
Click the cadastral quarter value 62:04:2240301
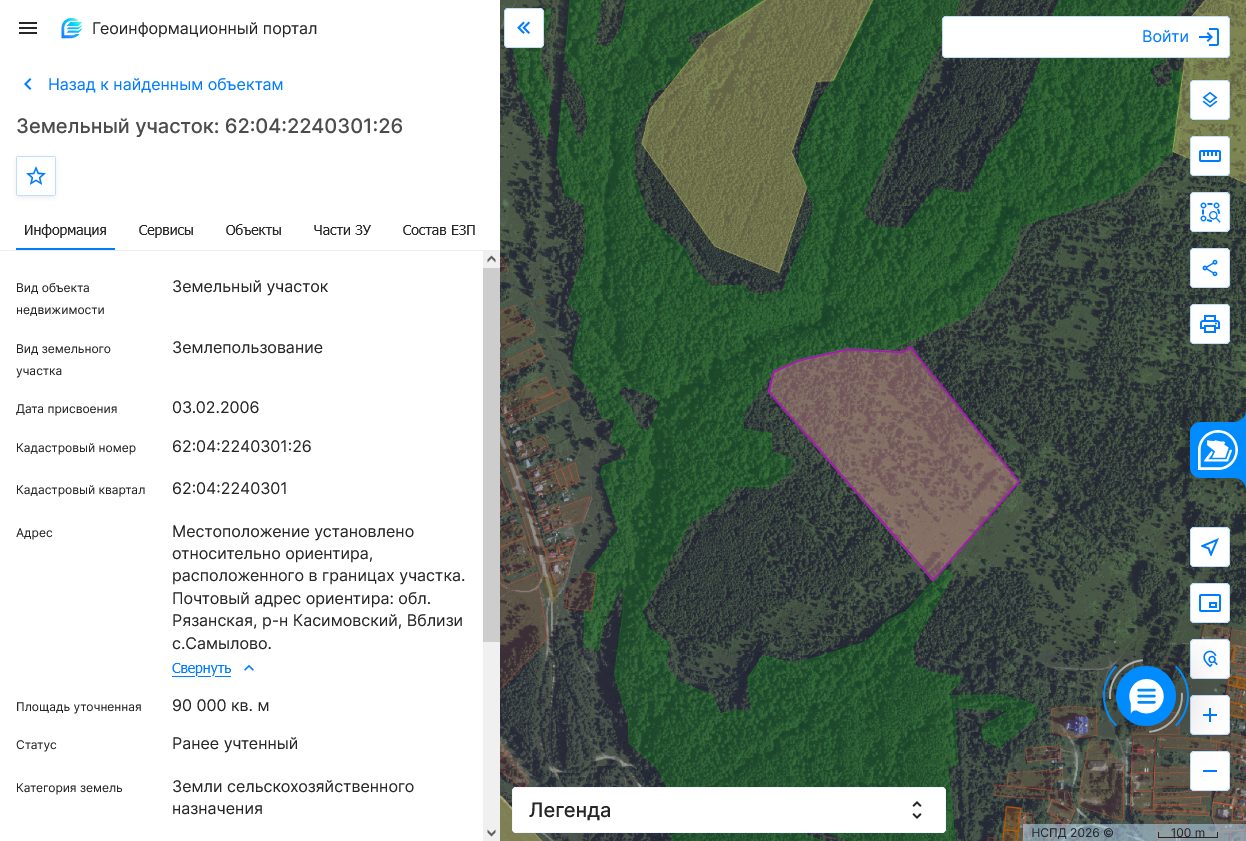pos(230,489)
